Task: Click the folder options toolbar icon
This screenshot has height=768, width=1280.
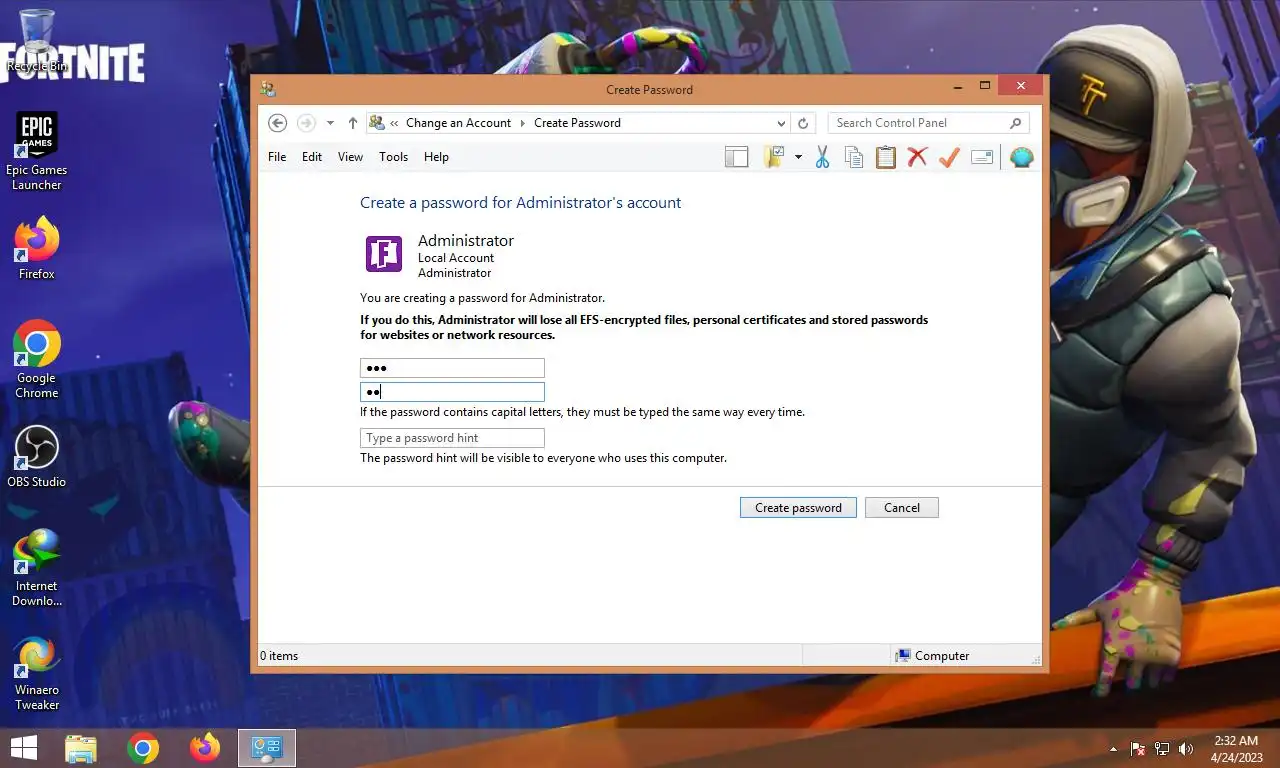Action: (773, 157)
